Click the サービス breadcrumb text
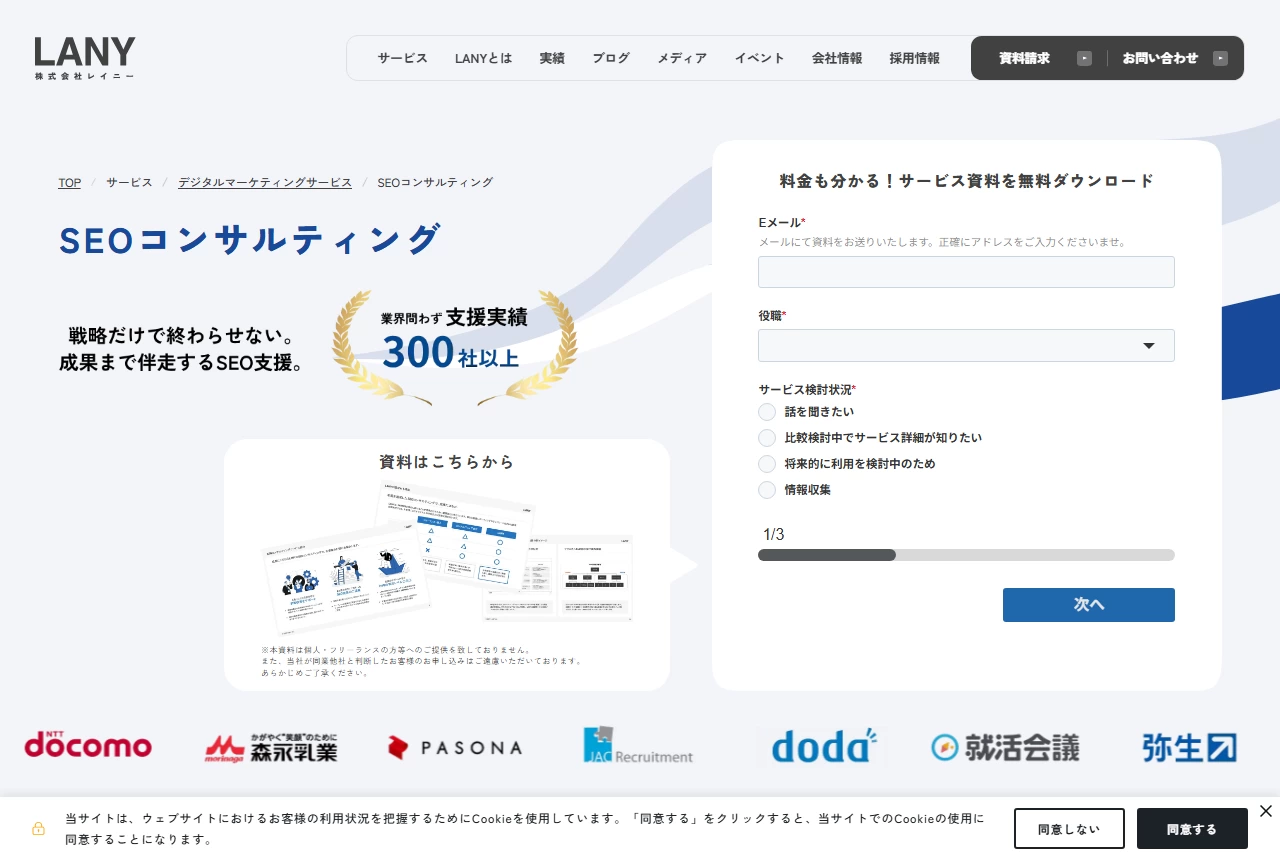The height and width of the screenshot is (860, 1280). point(130,182)
